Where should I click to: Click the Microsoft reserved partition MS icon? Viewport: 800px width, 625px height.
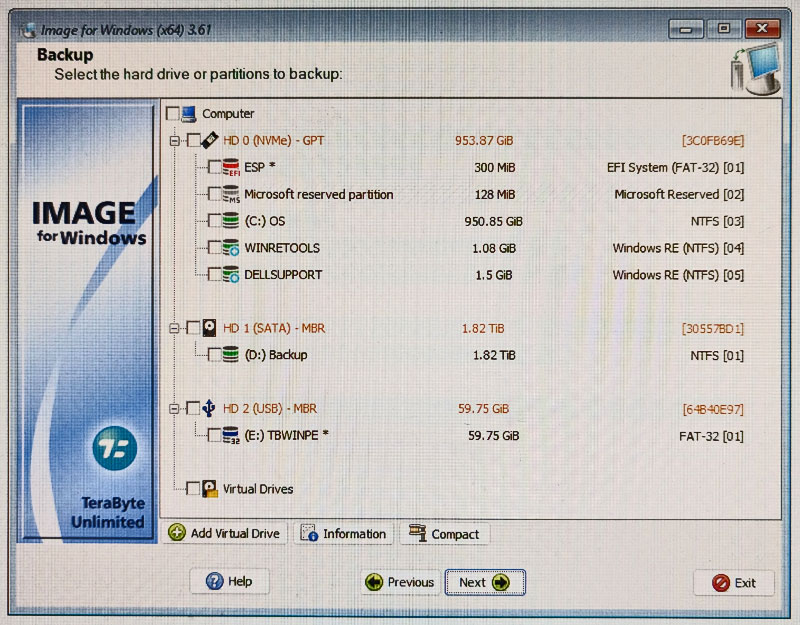point(231,194)
